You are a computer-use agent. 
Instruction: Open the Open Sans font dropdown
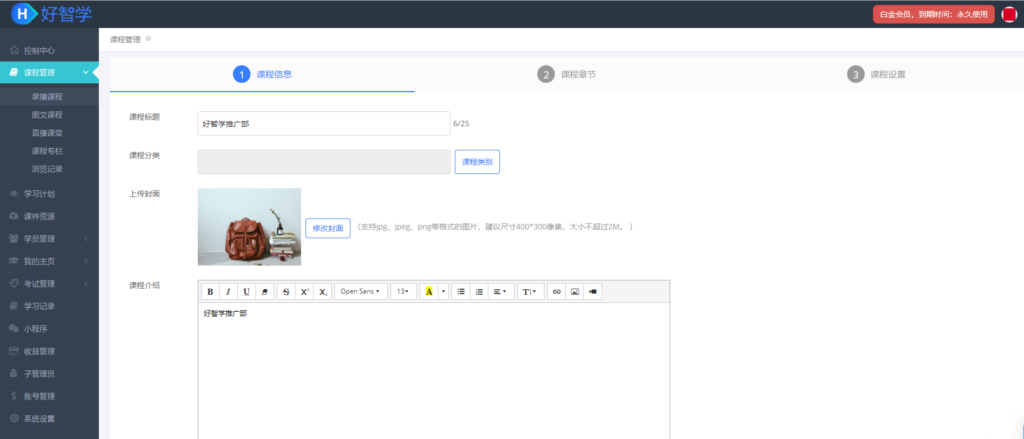360,291
